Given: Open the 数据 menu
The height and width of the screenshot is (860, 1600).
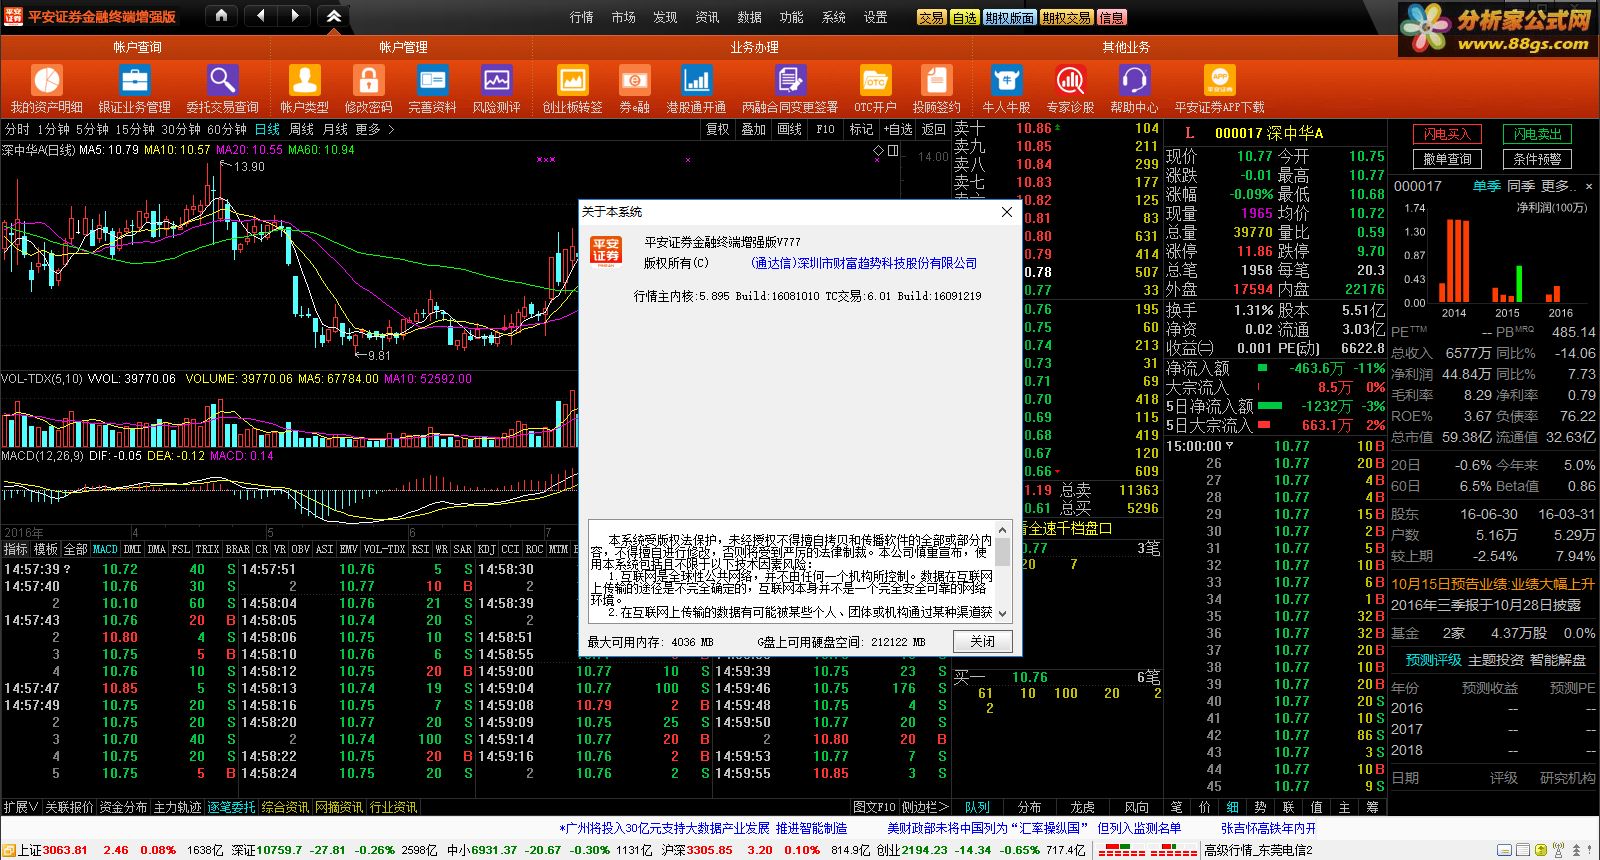Looking at the screenshot, I should click(750, 17).
